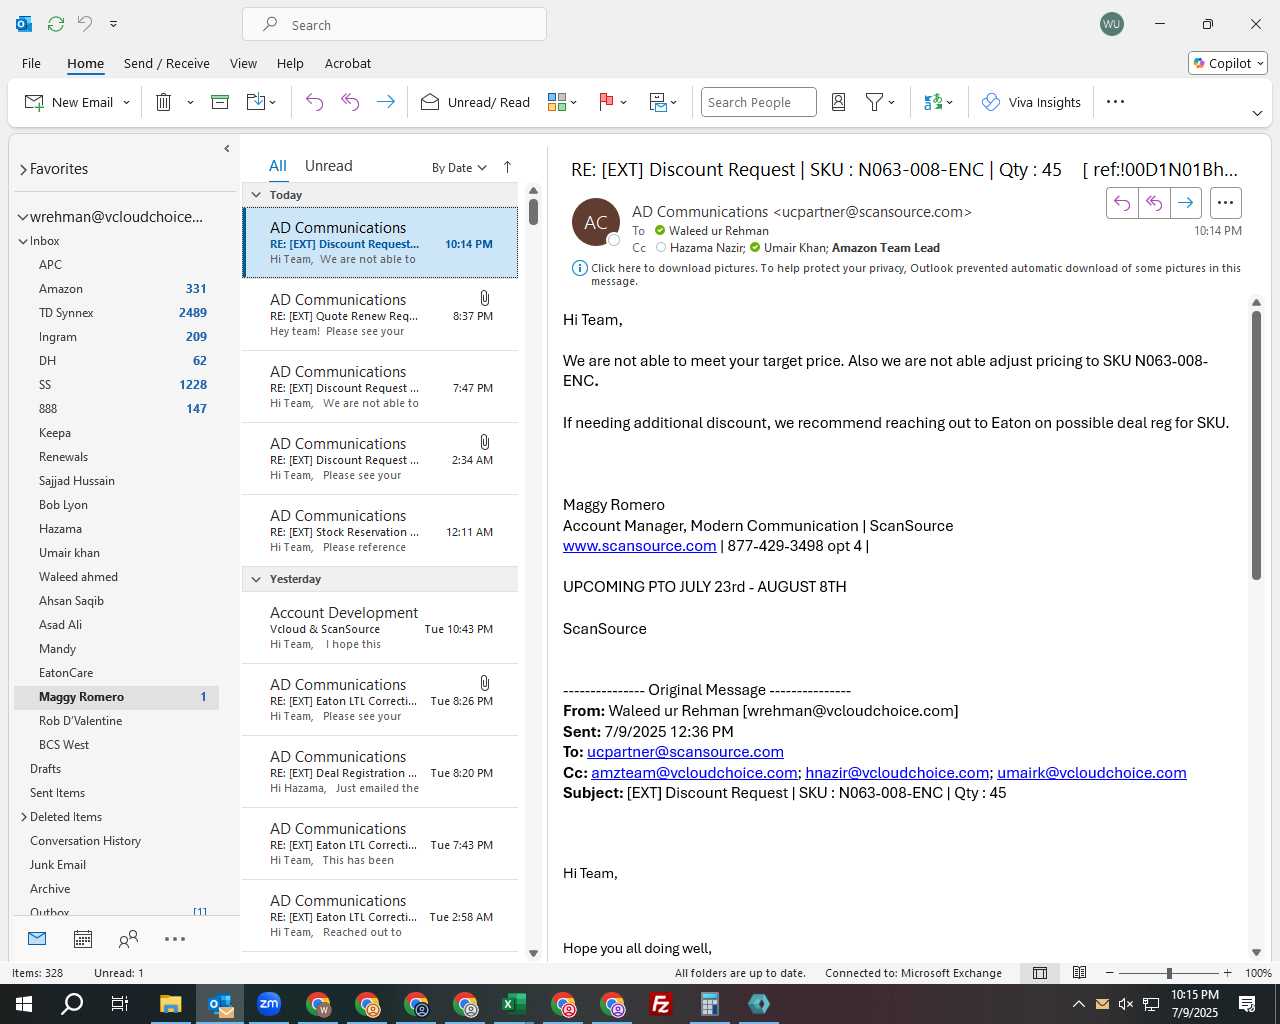The height and width of the screenshot is (1024, 1280).
Task: Open the Maggy Romero folder
Action: point(116,697)
